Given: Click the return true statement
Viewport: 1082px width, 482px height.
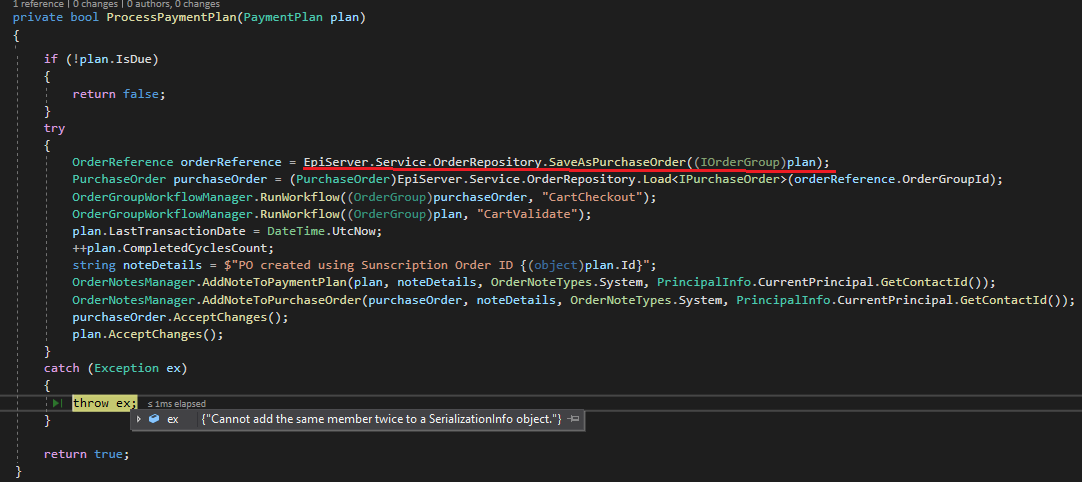Looking at the screenshot, I should [86, 454].
